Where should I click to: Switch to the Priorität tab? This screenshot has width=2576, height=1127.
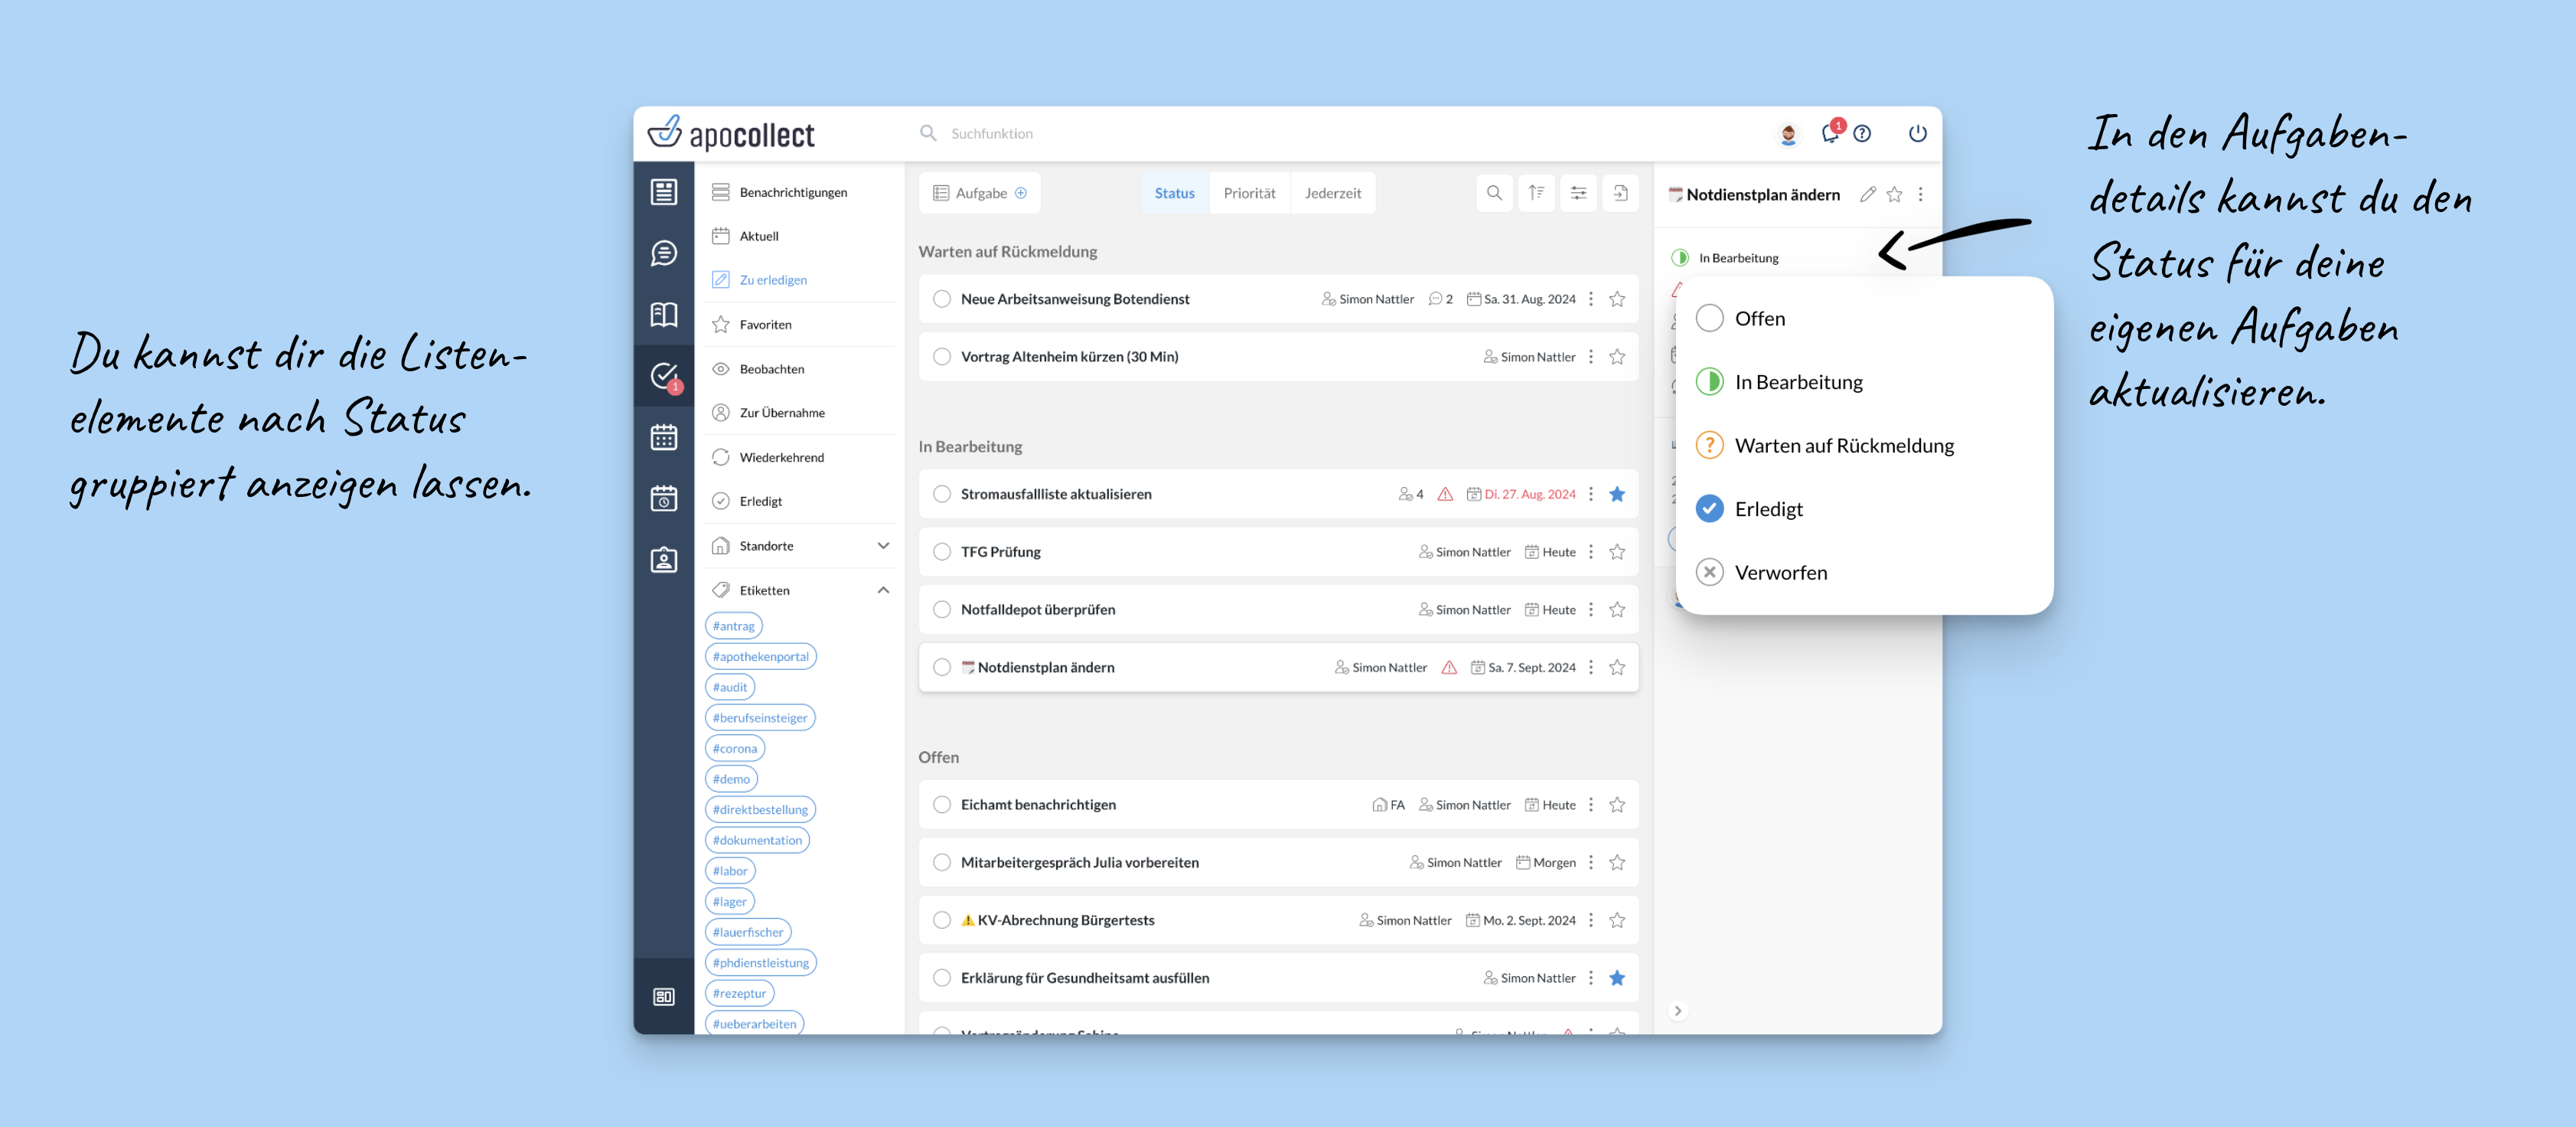[1249, 193]
